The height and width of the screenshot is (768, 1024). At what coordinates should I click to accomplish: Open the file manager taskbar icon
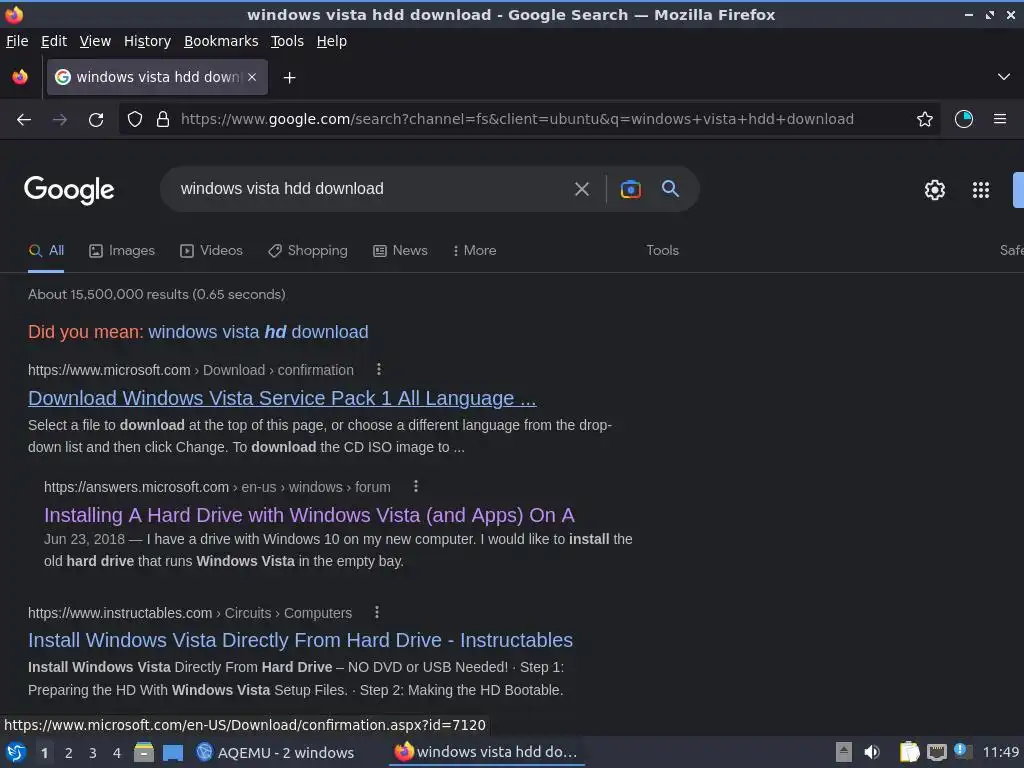pyautogui.click(x=144, y=752)
